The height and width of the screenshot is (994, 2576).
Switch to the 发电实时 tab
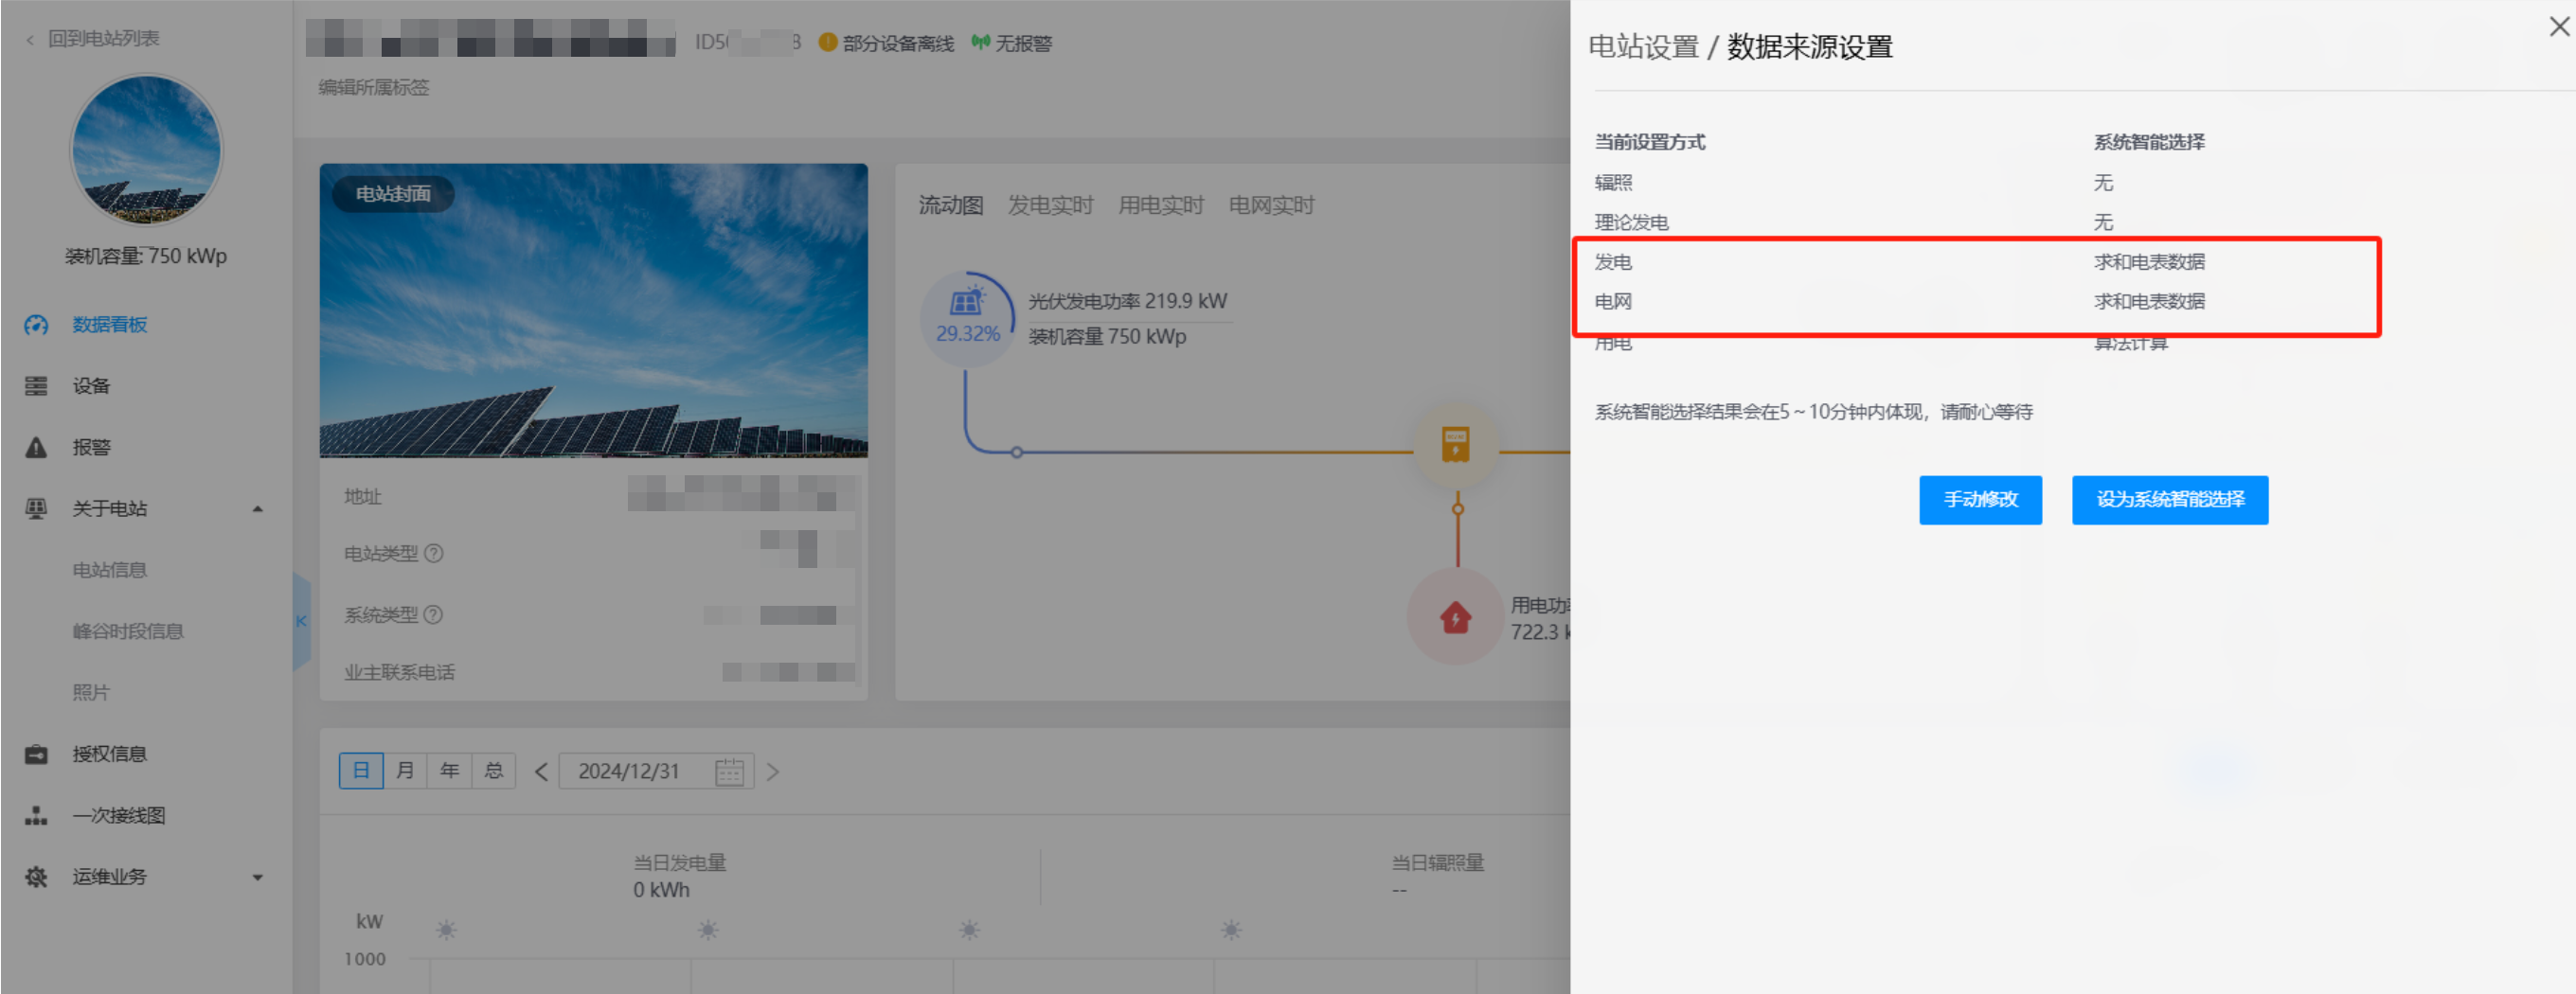coord(1051,205)
